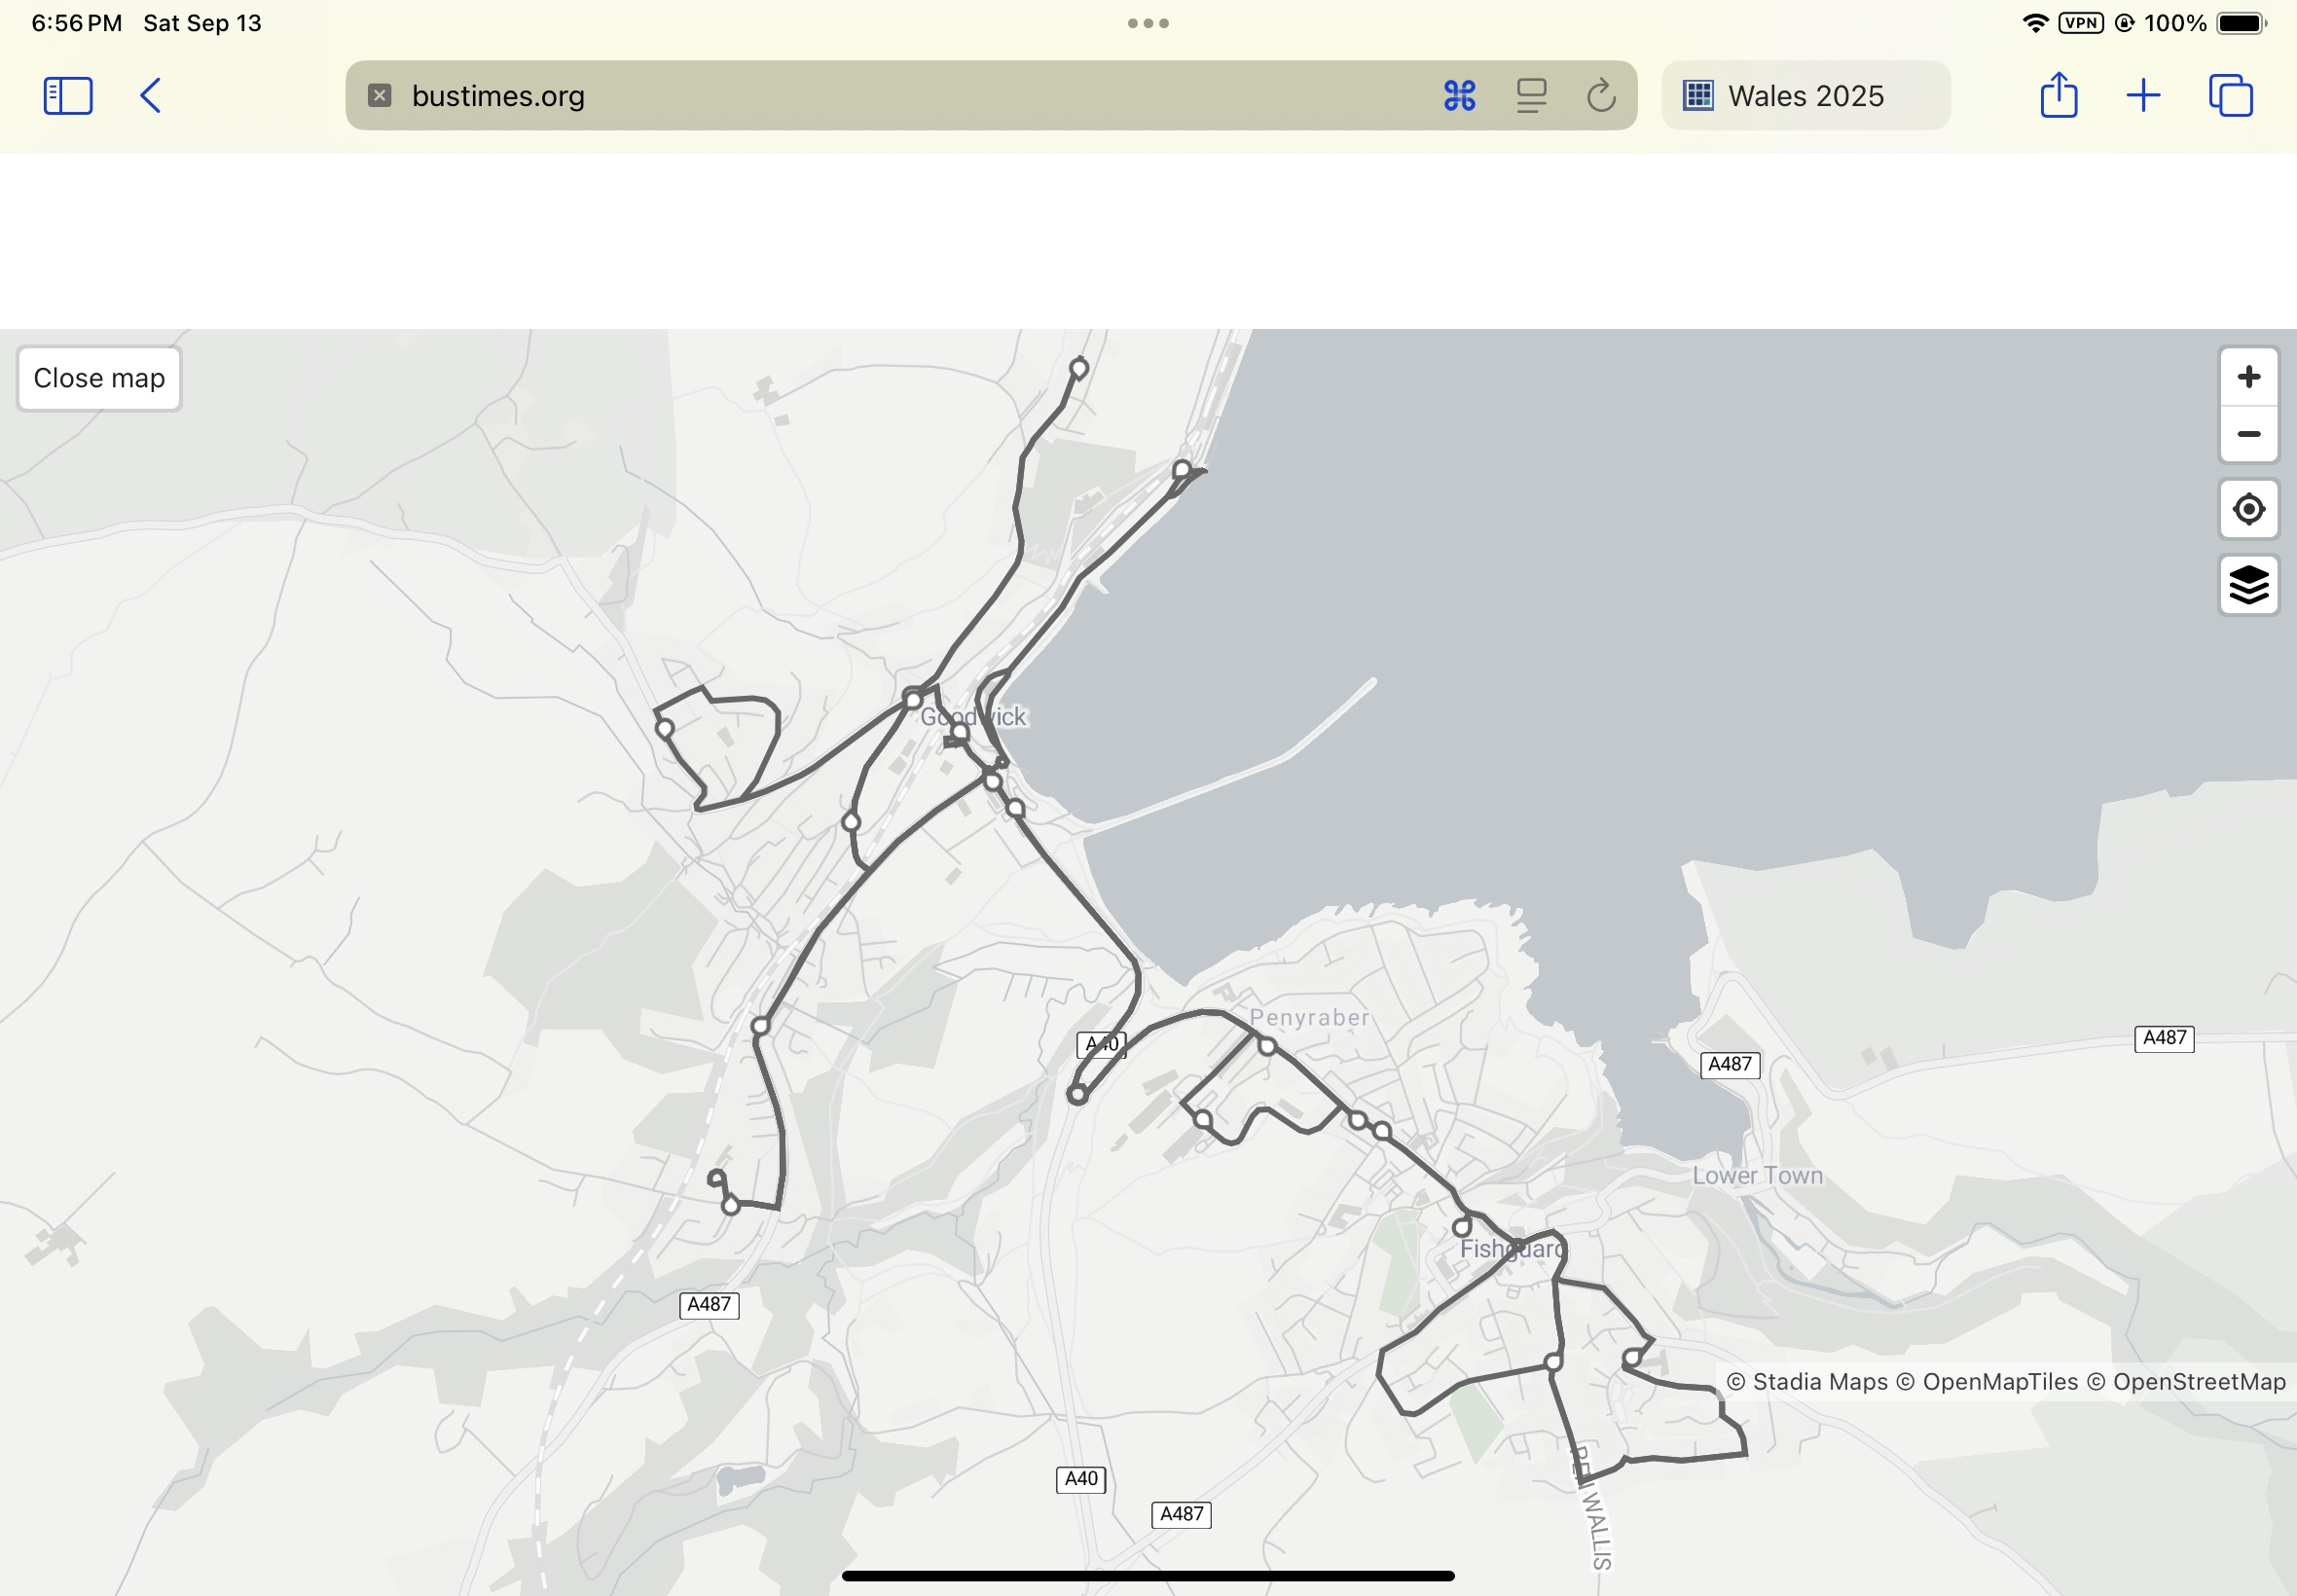The height and width of the screenshot is (1596, 2297).
Task: Tap the three-dot multitasking menu at the top
Action: 1148,23
